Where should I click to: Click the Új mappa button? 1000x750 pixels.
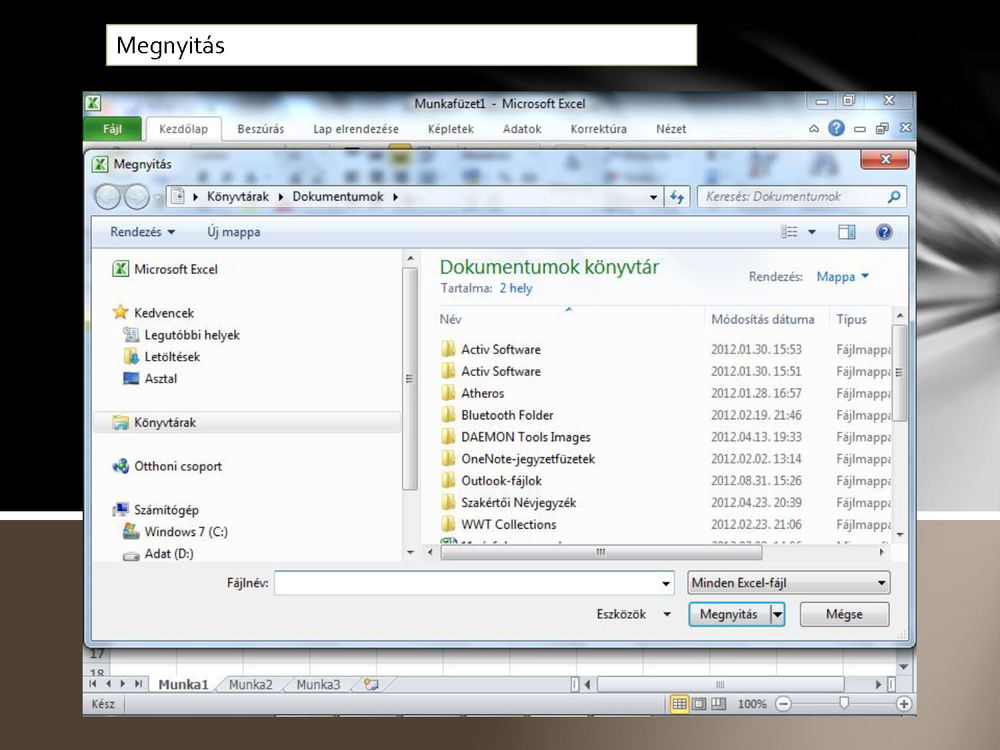coord(234,232)
